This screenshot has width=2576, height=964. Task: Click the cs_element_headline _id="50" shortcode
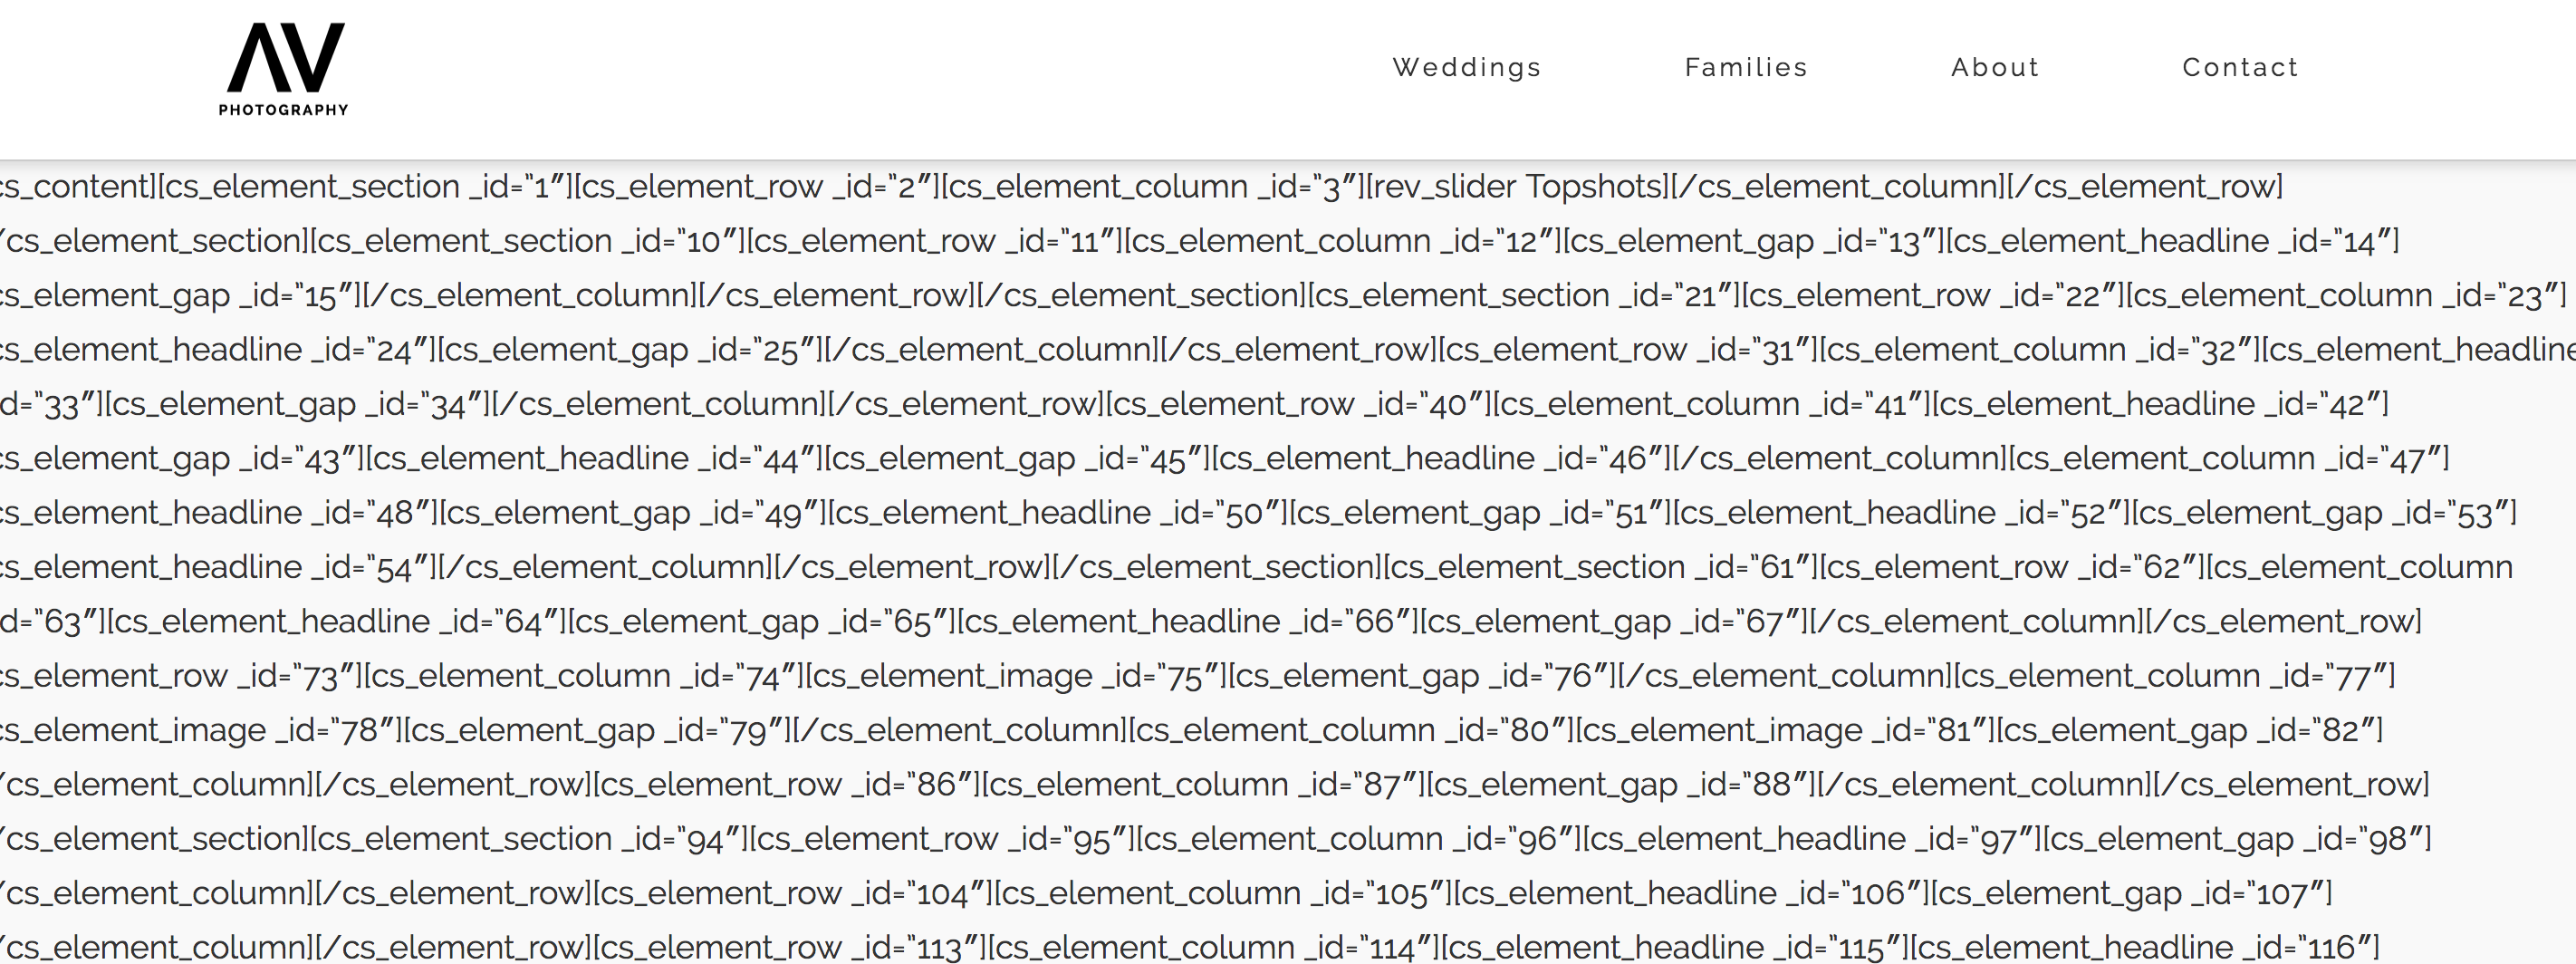click(1055, 513)
